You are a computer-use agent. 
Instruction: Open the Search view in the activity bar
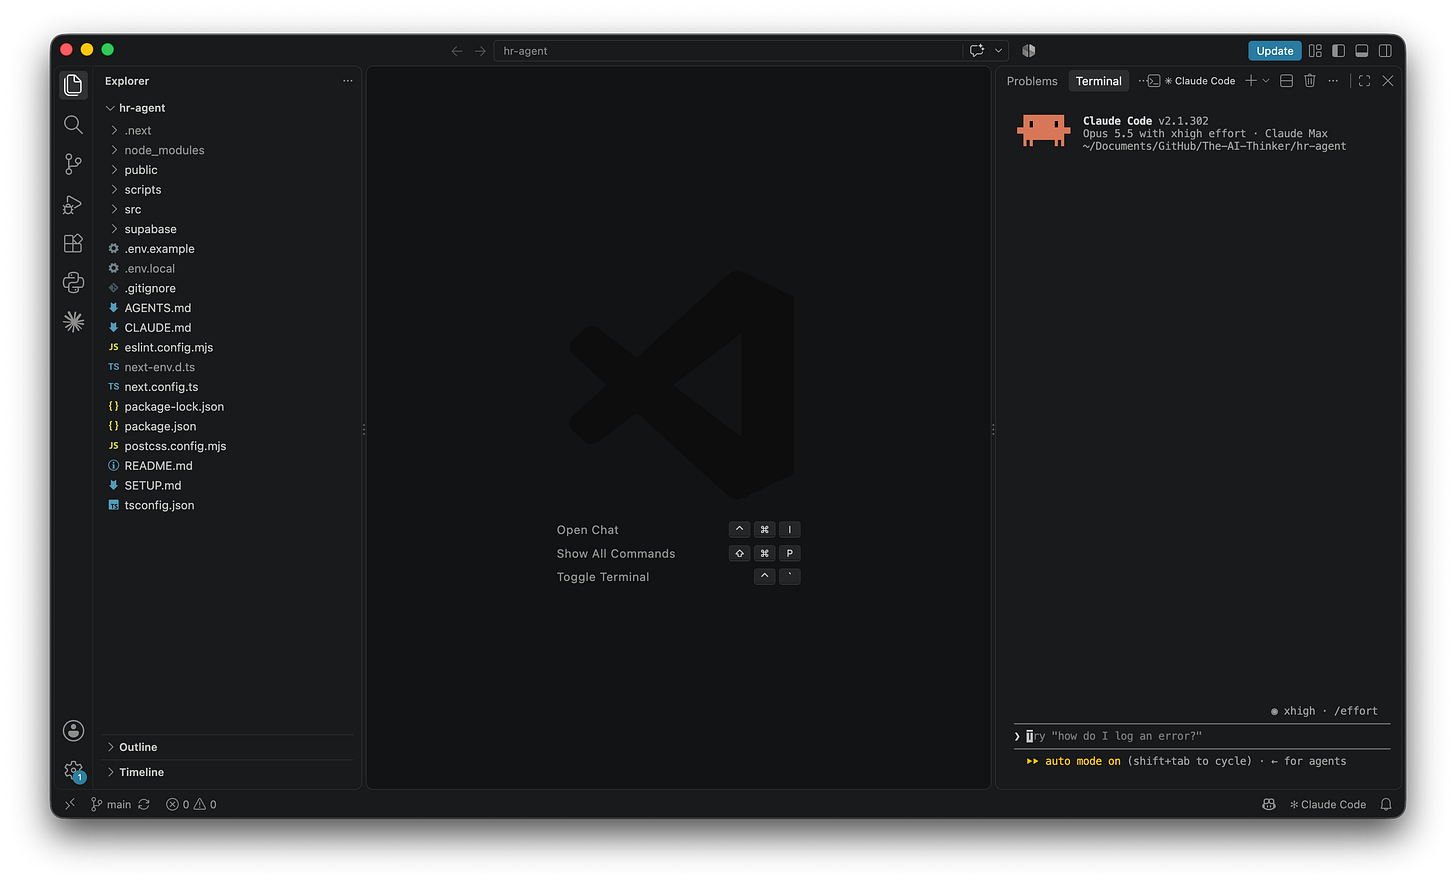tap(73, 124)
